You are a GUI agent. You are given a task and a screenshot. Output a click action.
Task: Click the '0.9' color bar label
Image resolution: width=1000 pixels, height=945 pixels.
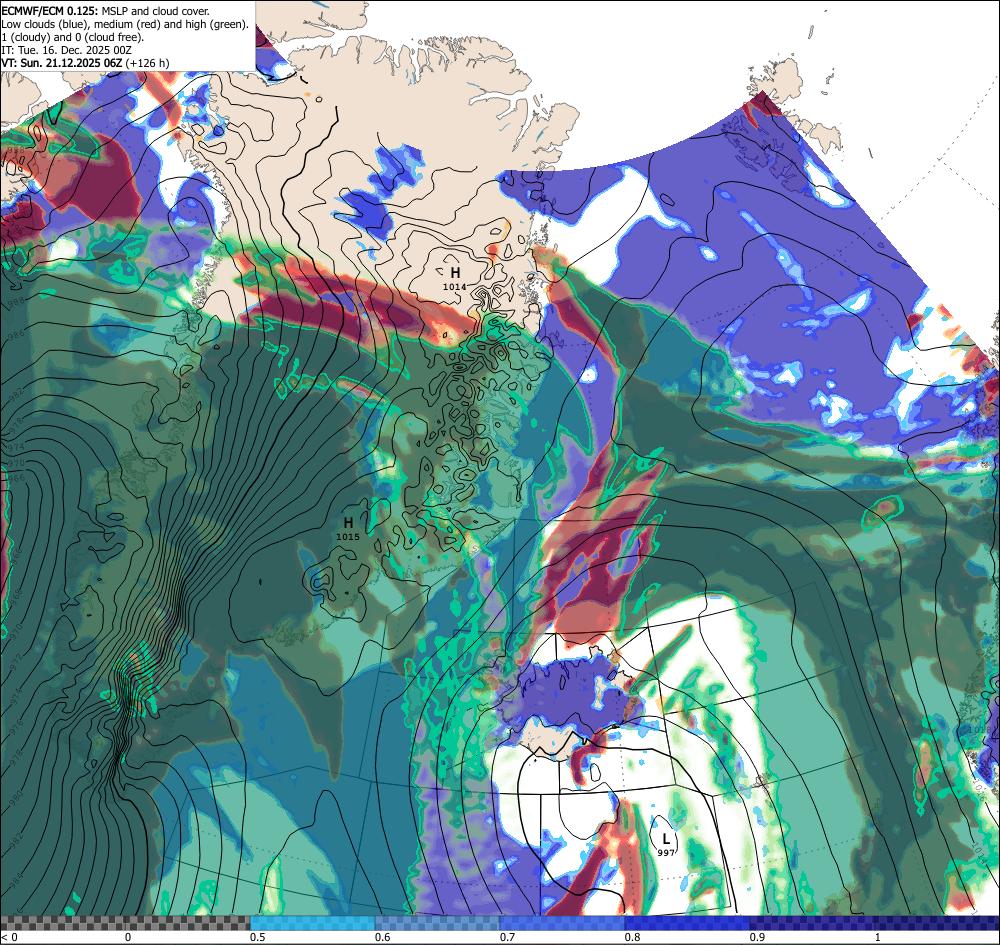tap(758, 937)
